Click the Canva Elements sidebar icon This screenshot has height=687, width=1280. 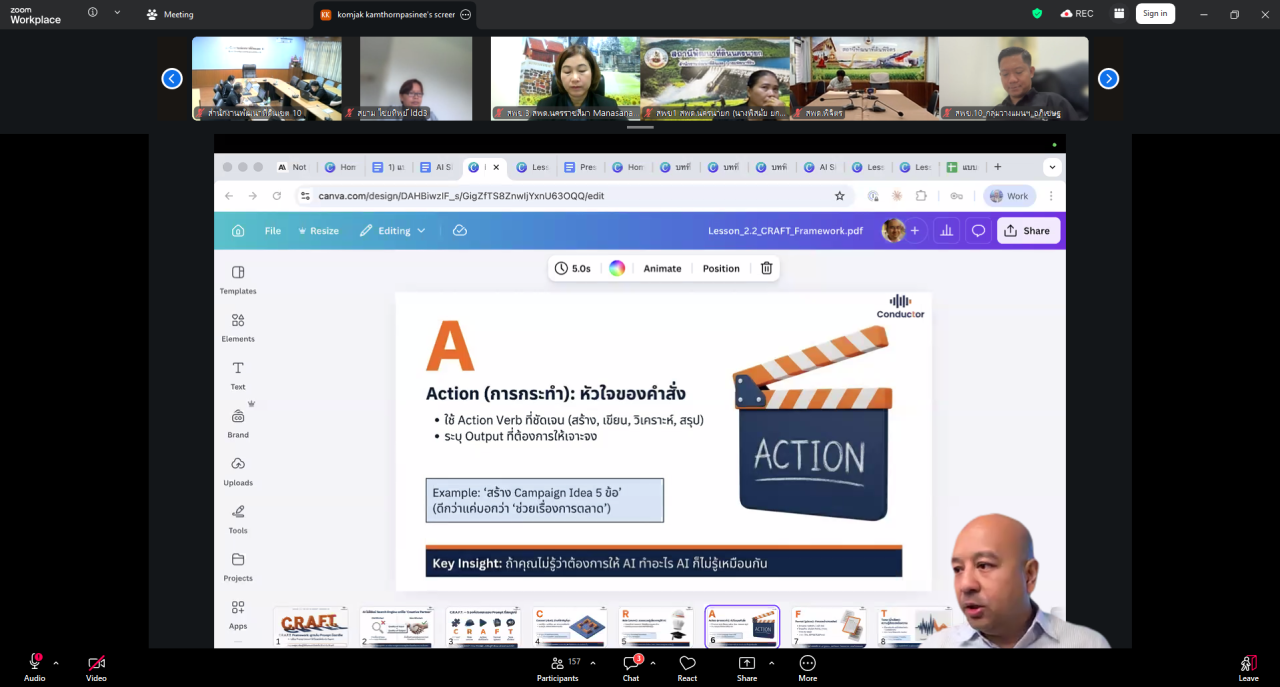point(238,321)
